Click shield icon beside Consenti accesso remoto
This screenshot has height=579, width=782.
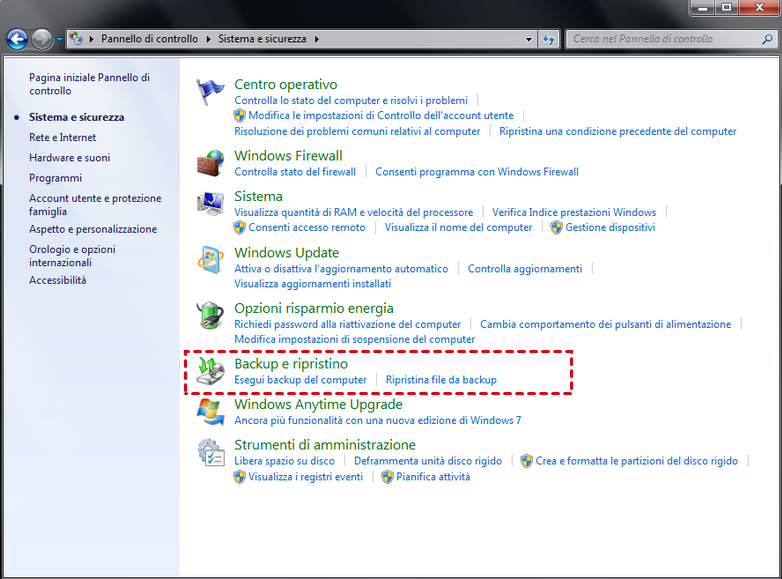coord(239,227)
